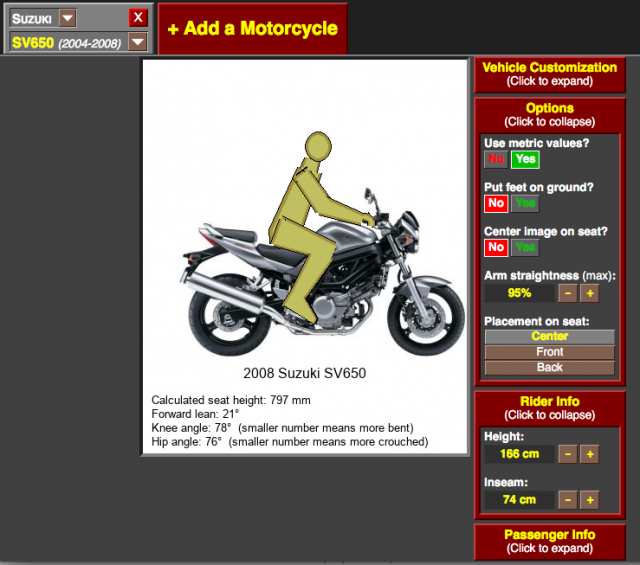The width and height of the screenshot is (640, 565).
Task: Remove the Suzuki motorcycle with red X
Action: point(138,17)
